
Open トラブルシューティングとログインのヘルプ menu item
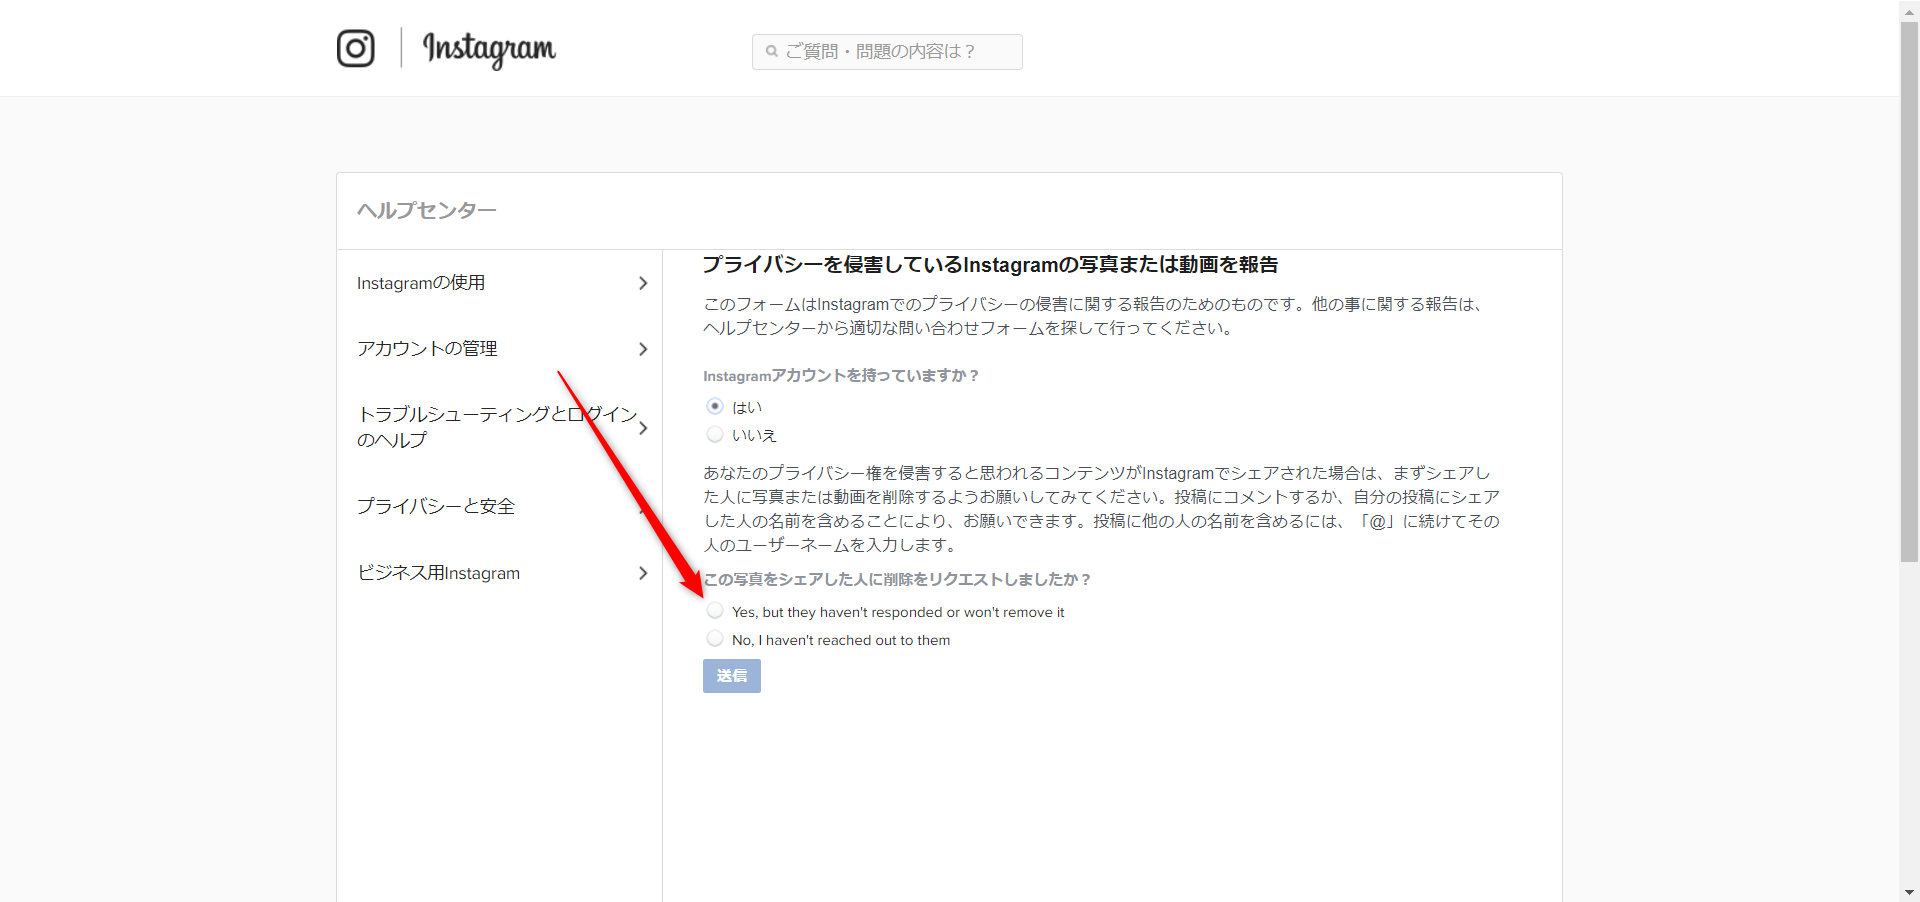(x=497, y=427)
